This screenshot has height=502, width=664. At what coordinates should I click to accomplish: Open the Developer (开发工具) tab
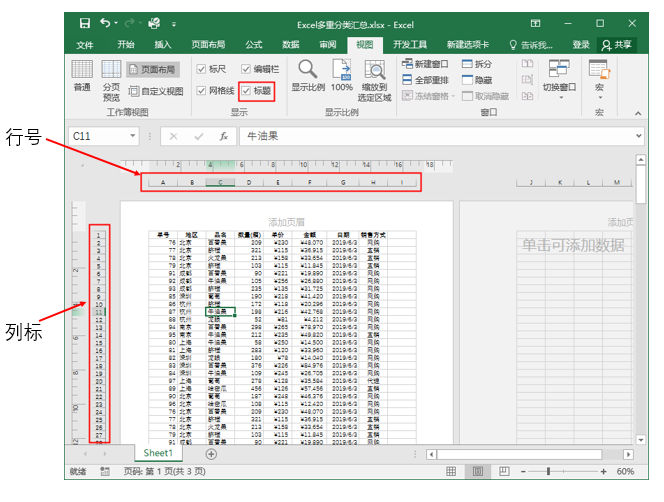[409, 45]
